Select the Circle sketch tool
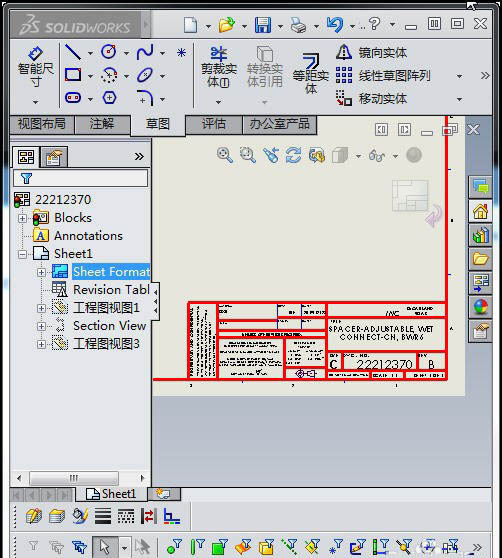Image resolution: width=502 pixels, height=558 pixels. click(x=109, y=52)
